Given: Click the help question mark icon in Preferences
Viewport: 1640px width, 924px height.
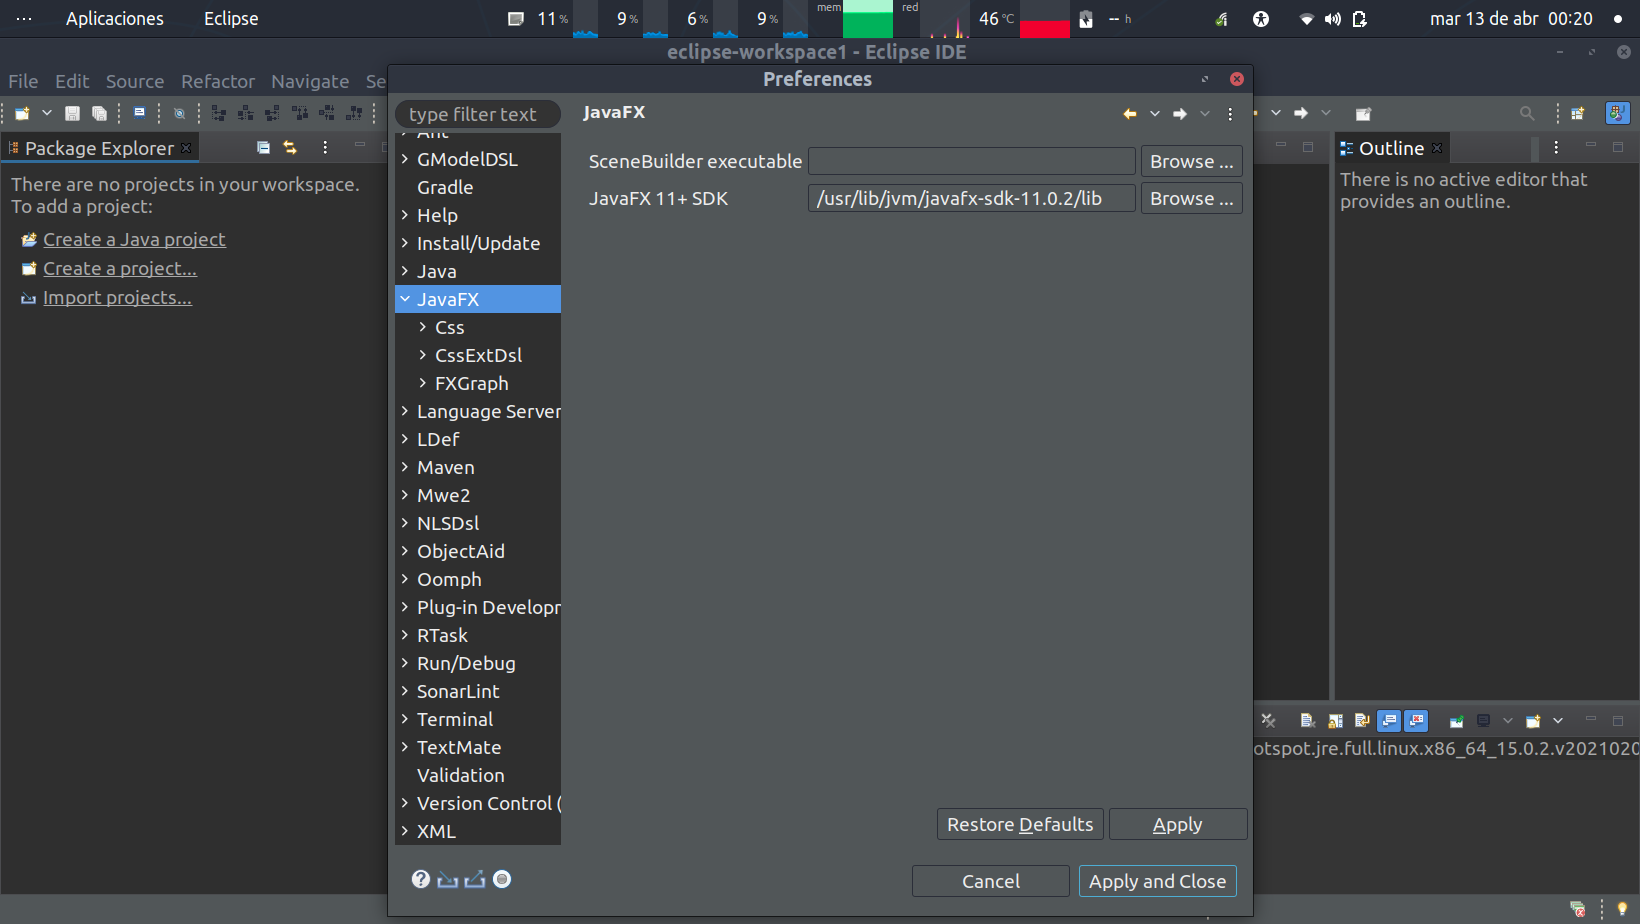Looking at the screenshot, I should point(421,878).
